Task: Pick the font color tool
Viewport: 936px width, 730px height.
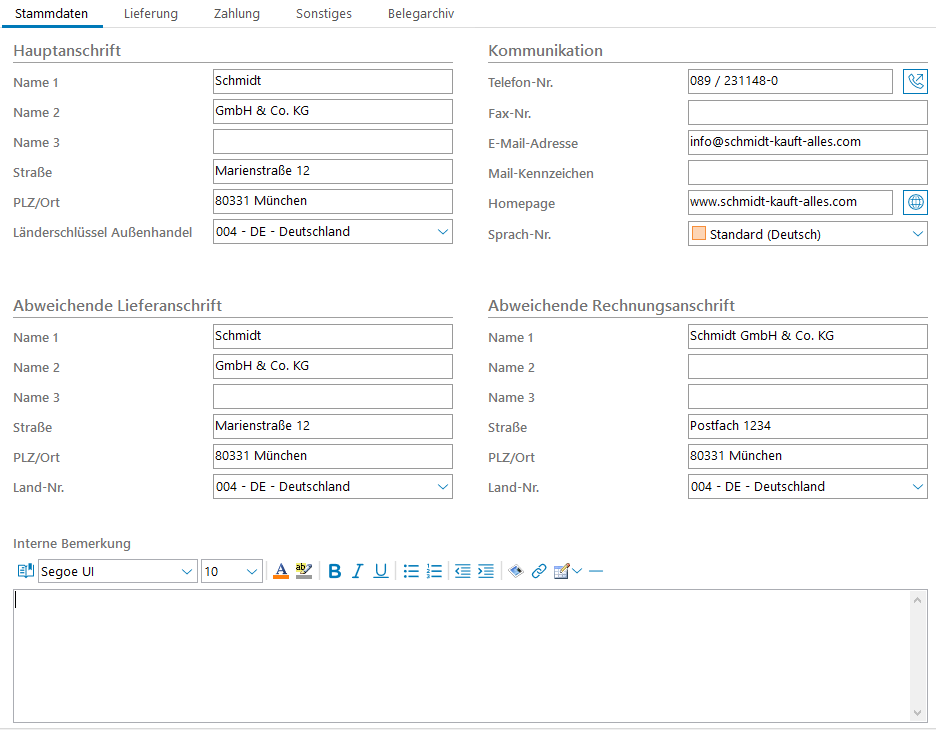Action: pyautogui.click(x=281, y=571)
